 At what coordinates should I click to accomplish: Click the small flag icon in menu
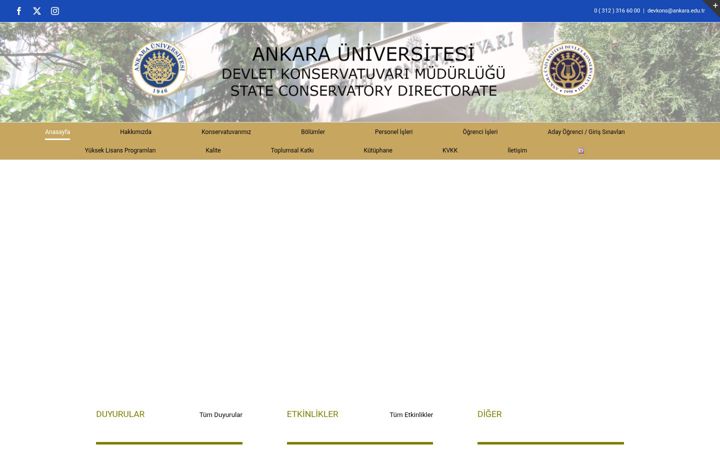click(x=581, y=151)
